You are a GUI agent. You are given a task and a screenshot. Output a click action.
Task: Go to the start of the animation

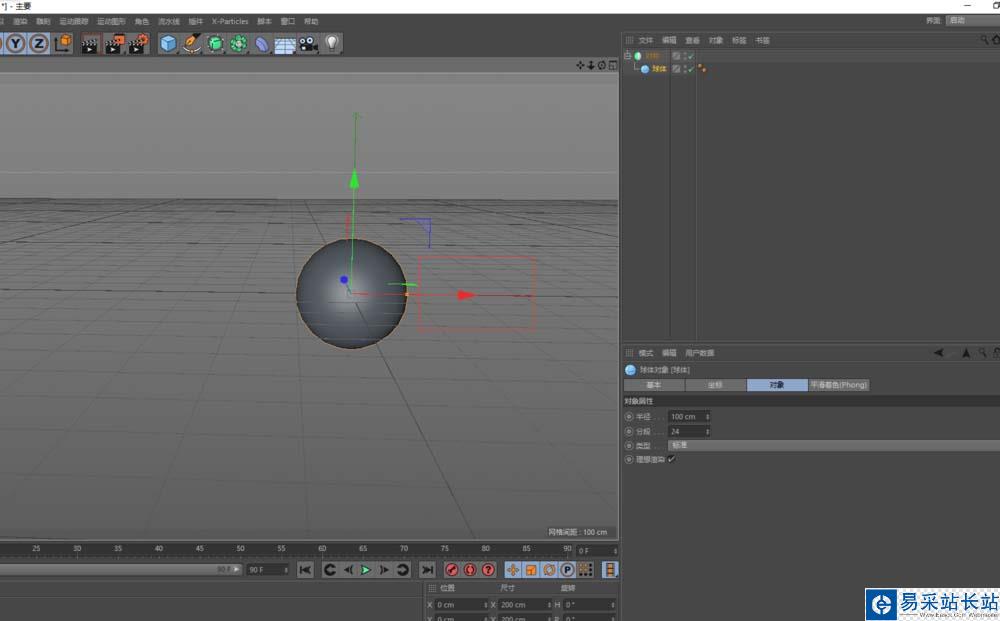305,570
